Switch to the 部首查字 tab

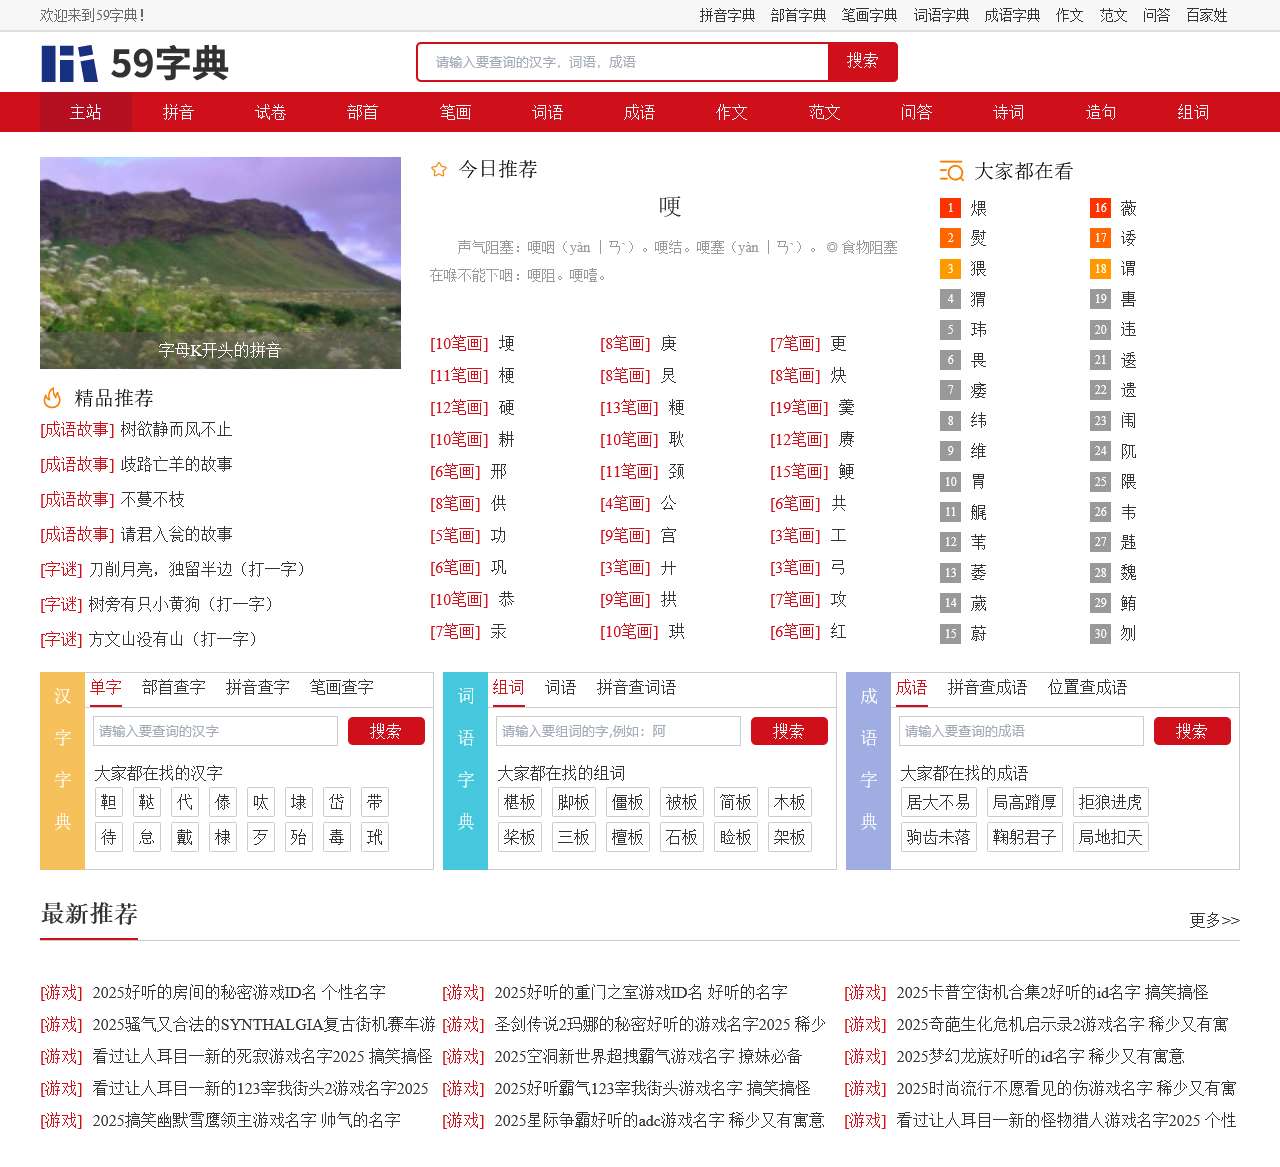[173, 687]
